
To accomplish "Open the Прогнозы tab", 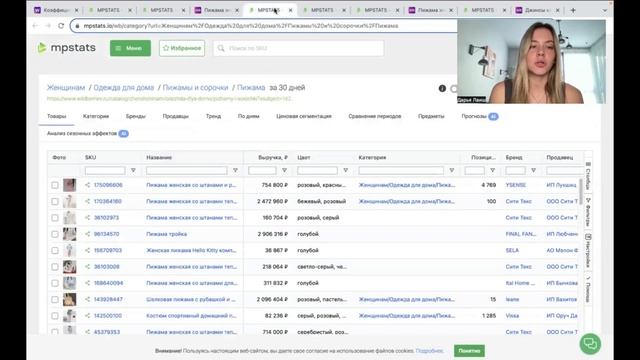I will pos(480,116).
